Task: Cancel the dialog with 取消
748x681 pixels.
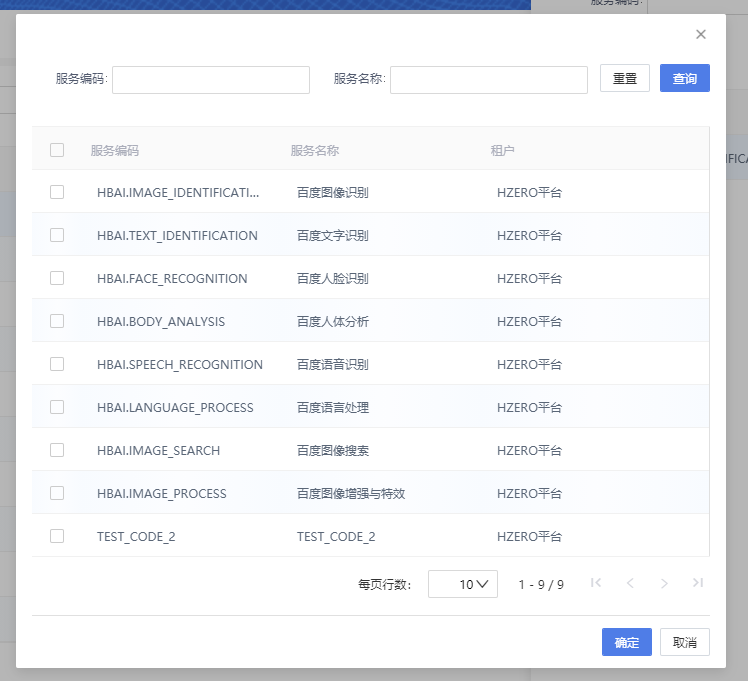Action: pyautogui.click(x=684, y=642)
